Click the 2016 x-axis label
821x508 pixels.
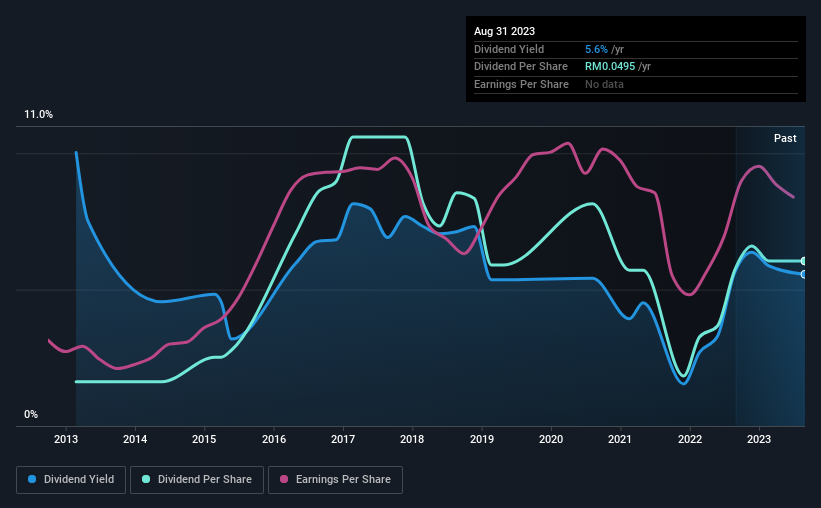coord(274,439)
